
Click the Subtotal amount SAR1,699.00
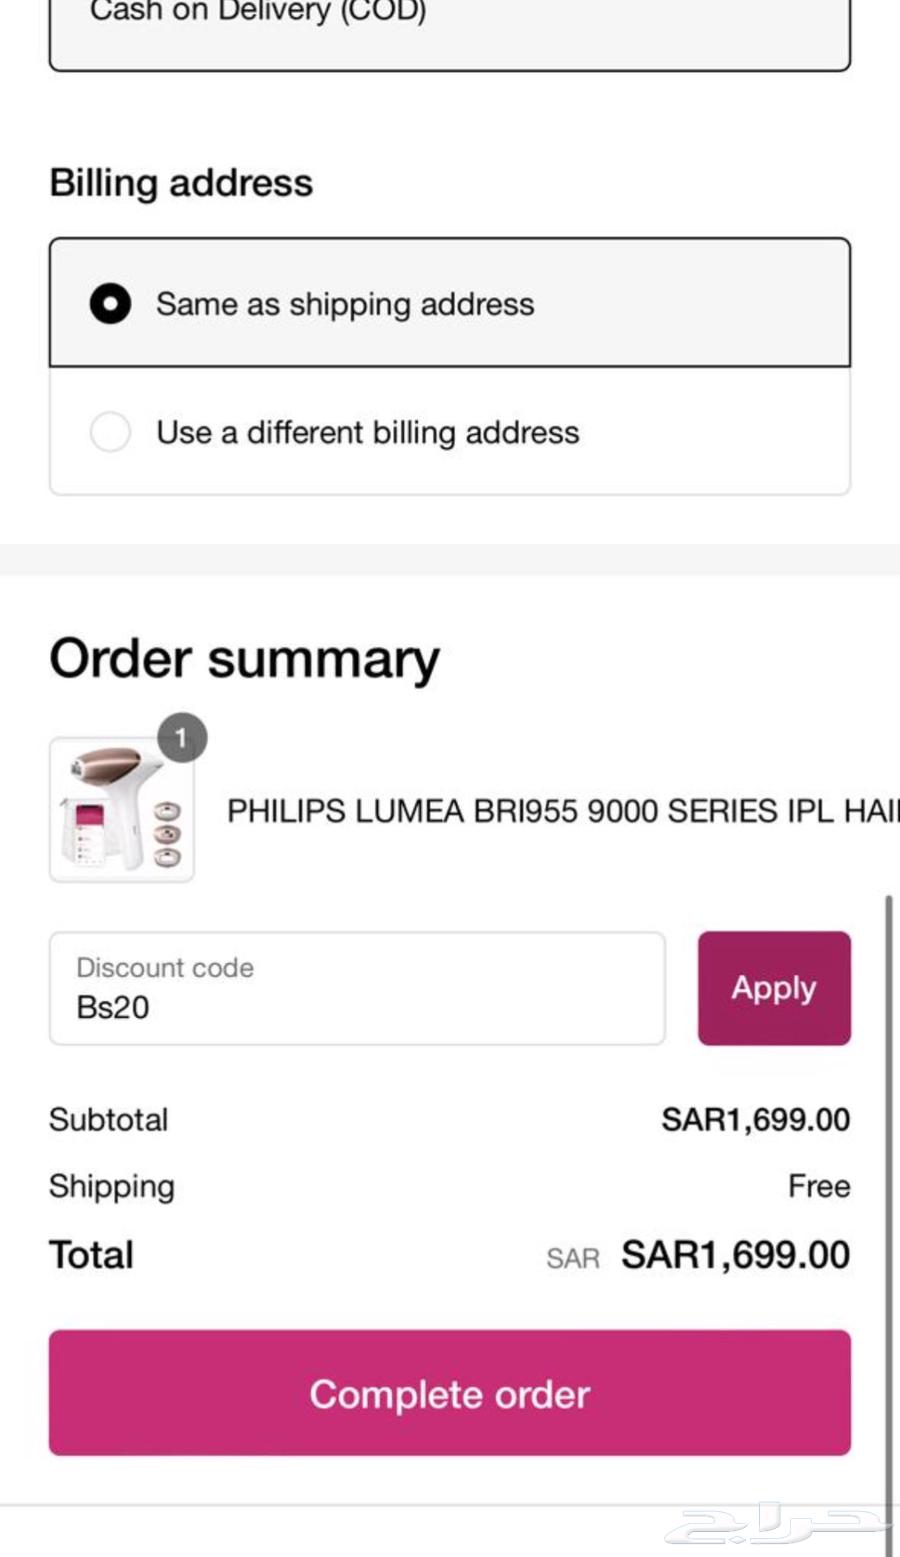(755, 1119)
